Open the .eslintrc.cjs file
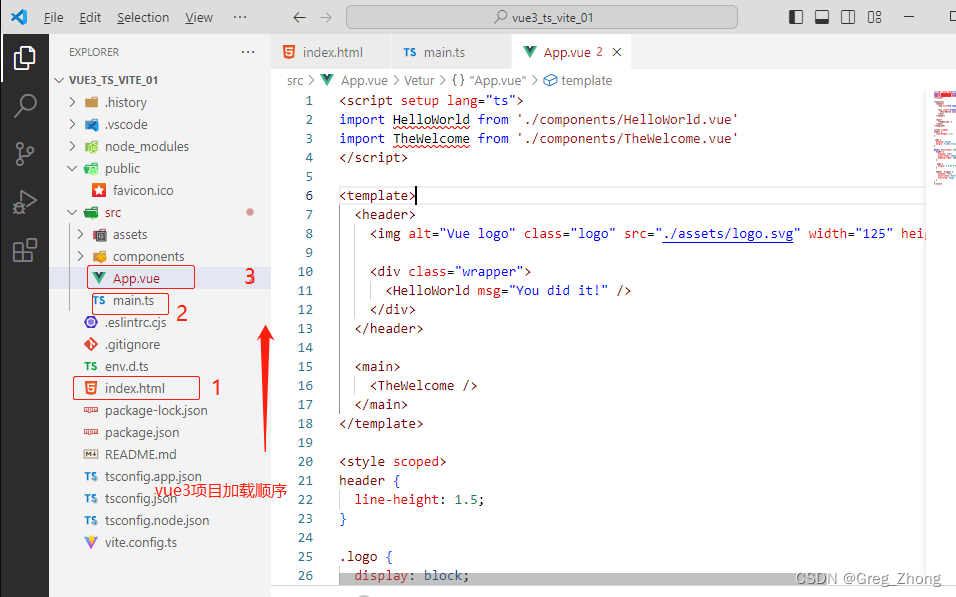 tap(134, 322)
